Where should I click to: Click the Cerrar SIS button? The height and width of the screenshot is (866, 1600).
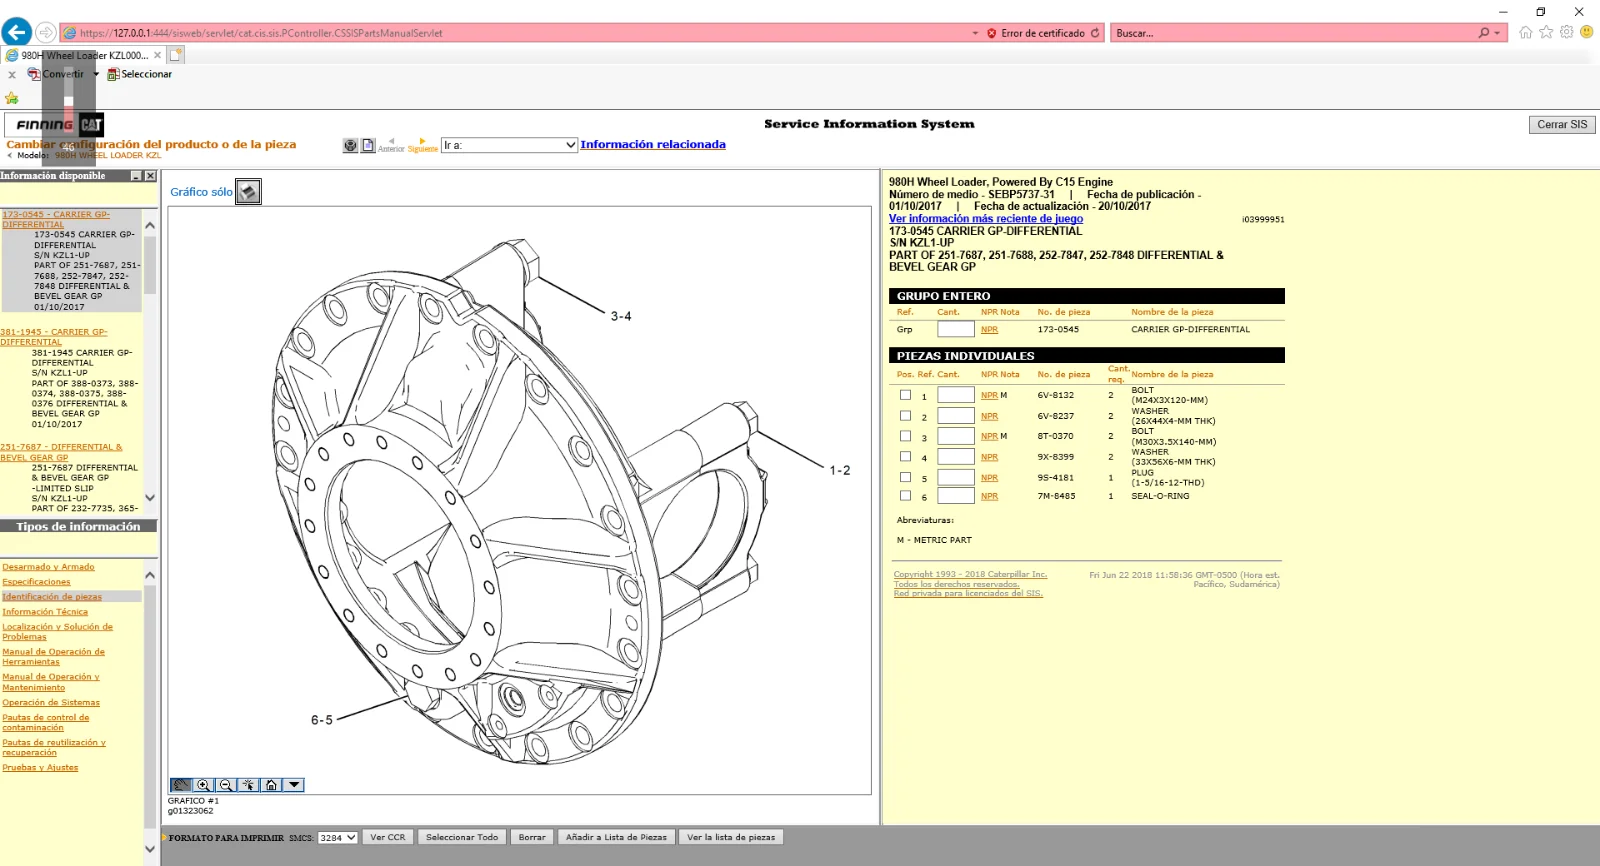pyautogui.click(x=1562, y=125)
